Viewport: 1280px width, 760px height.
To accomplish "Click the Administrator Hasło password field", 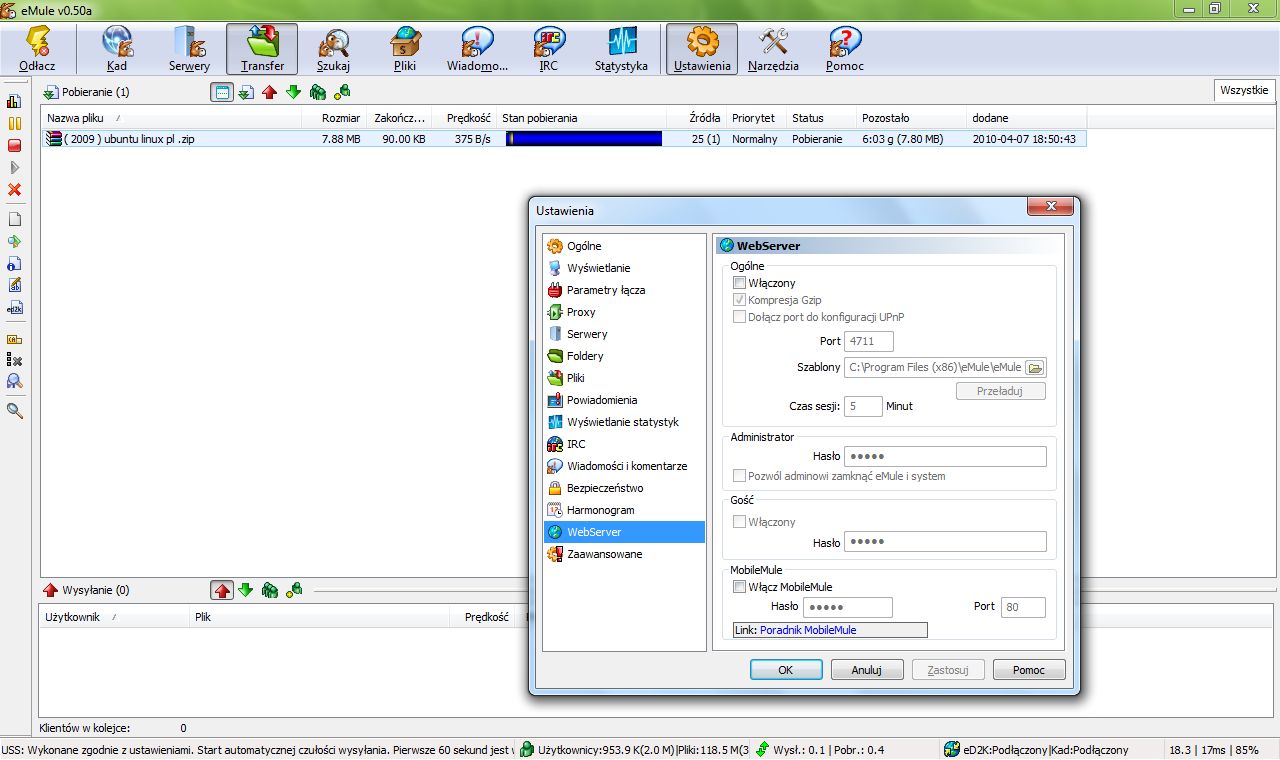I will [x=945, y=456].
